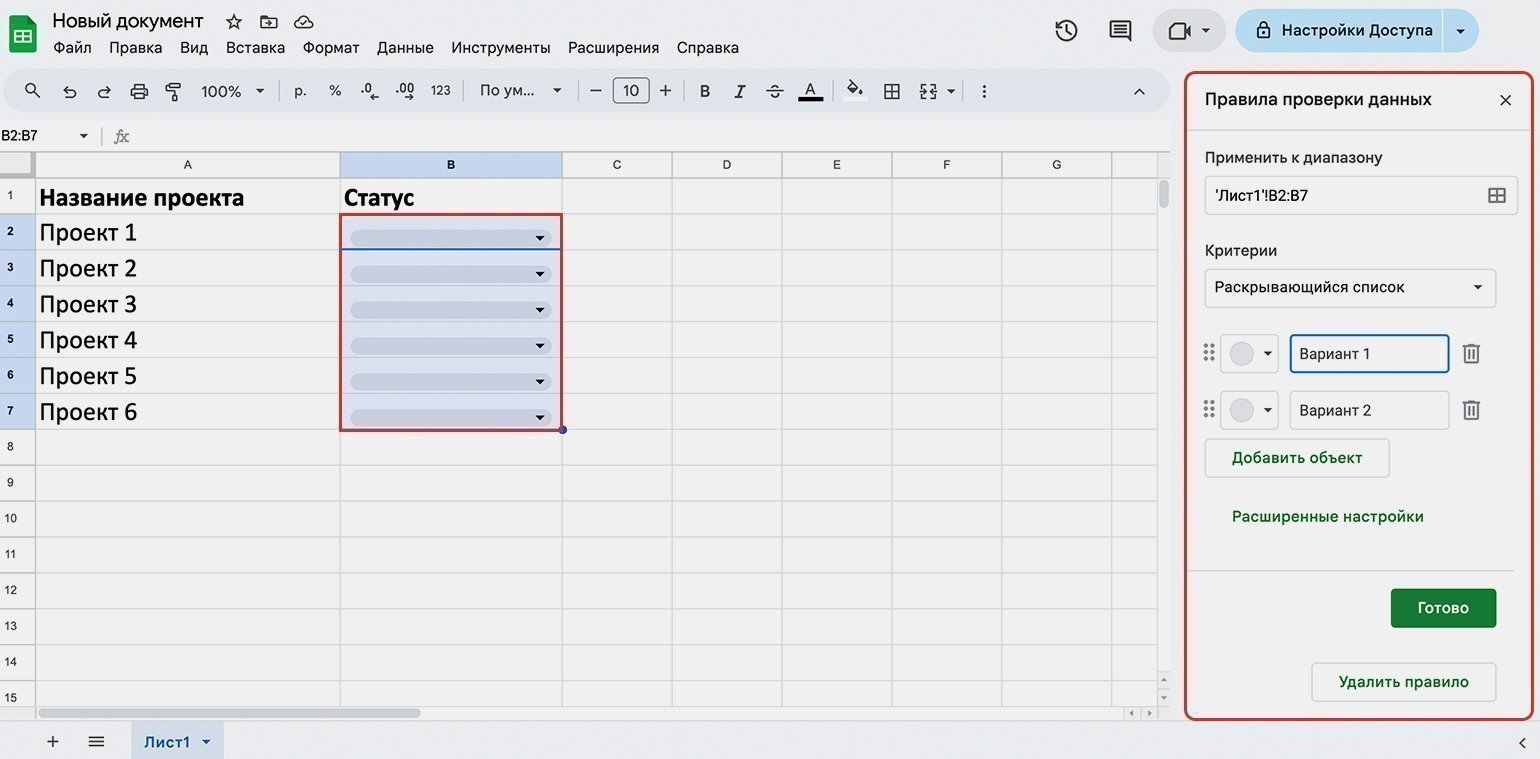Open the Расширения menu

click(613, 47)
